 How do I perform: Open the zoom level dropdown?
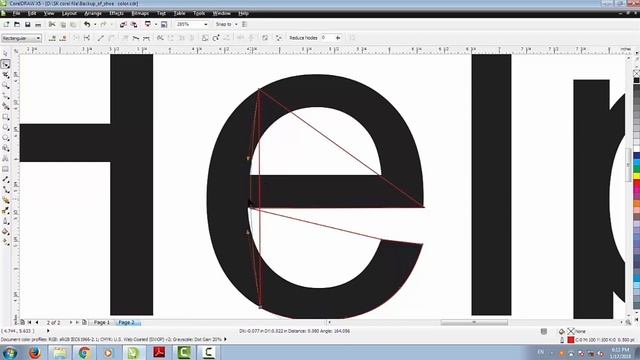point(206,24)
